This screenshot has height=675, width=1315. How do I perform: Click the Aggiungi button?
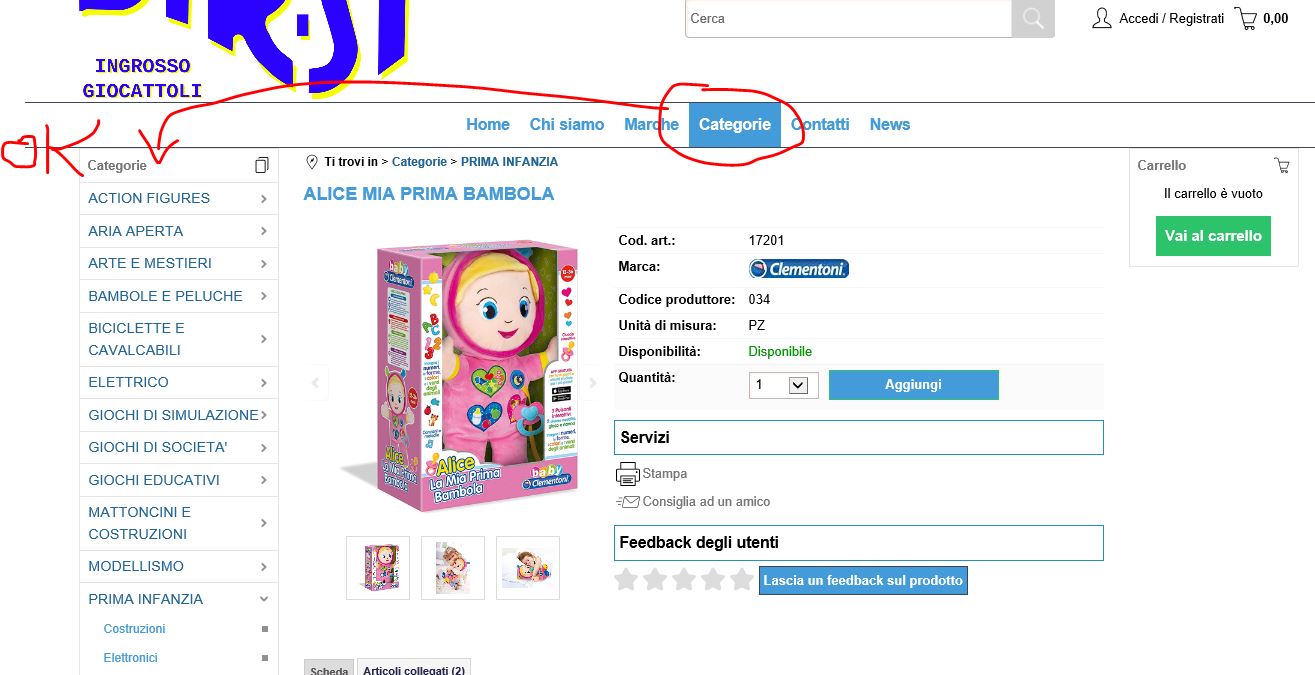tap(914, 385)
